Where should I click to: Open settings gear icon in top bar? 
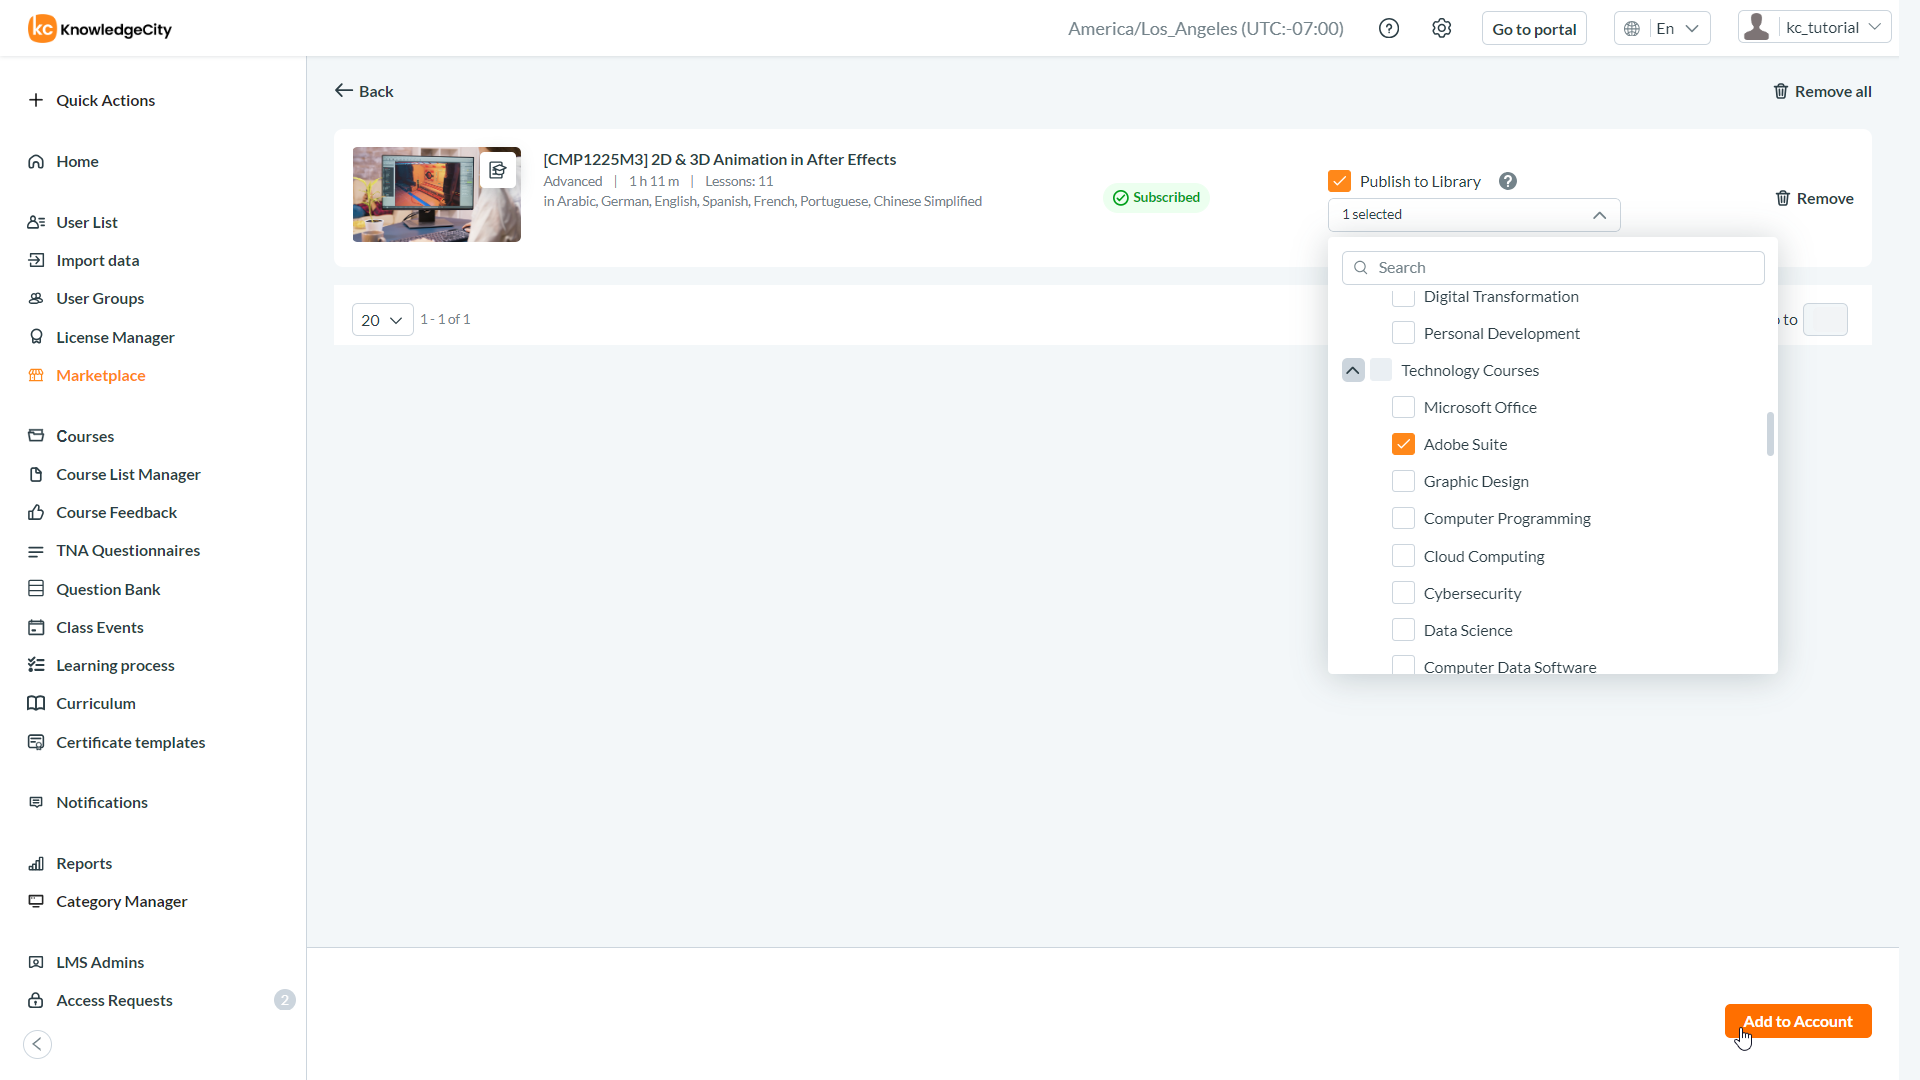tap(1441, 28)
